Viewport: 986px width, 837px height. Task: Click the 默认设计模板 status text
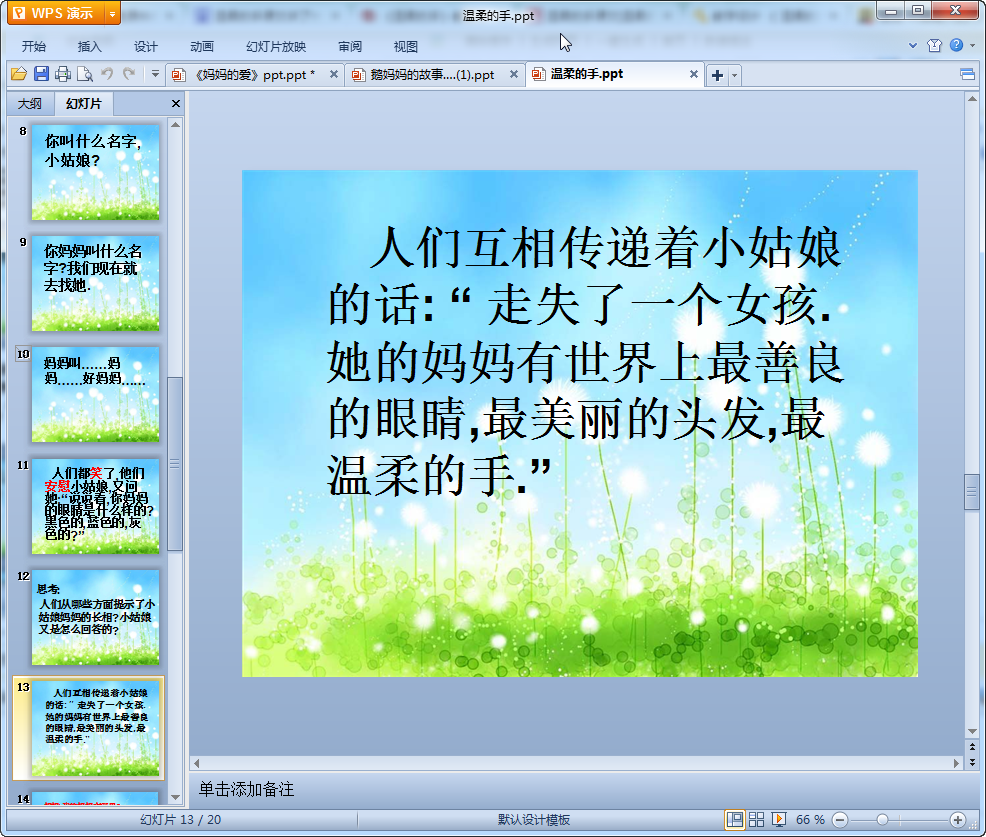[534, 819]
